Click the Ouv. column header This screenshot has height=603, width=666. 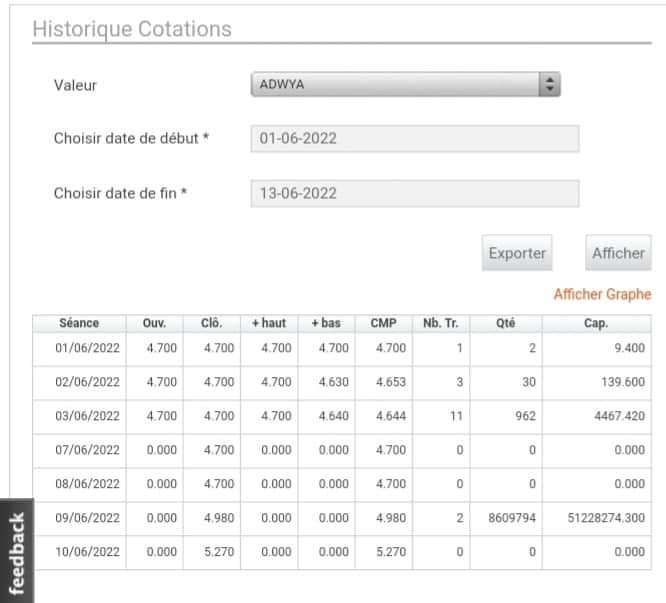tap(155, 324)
